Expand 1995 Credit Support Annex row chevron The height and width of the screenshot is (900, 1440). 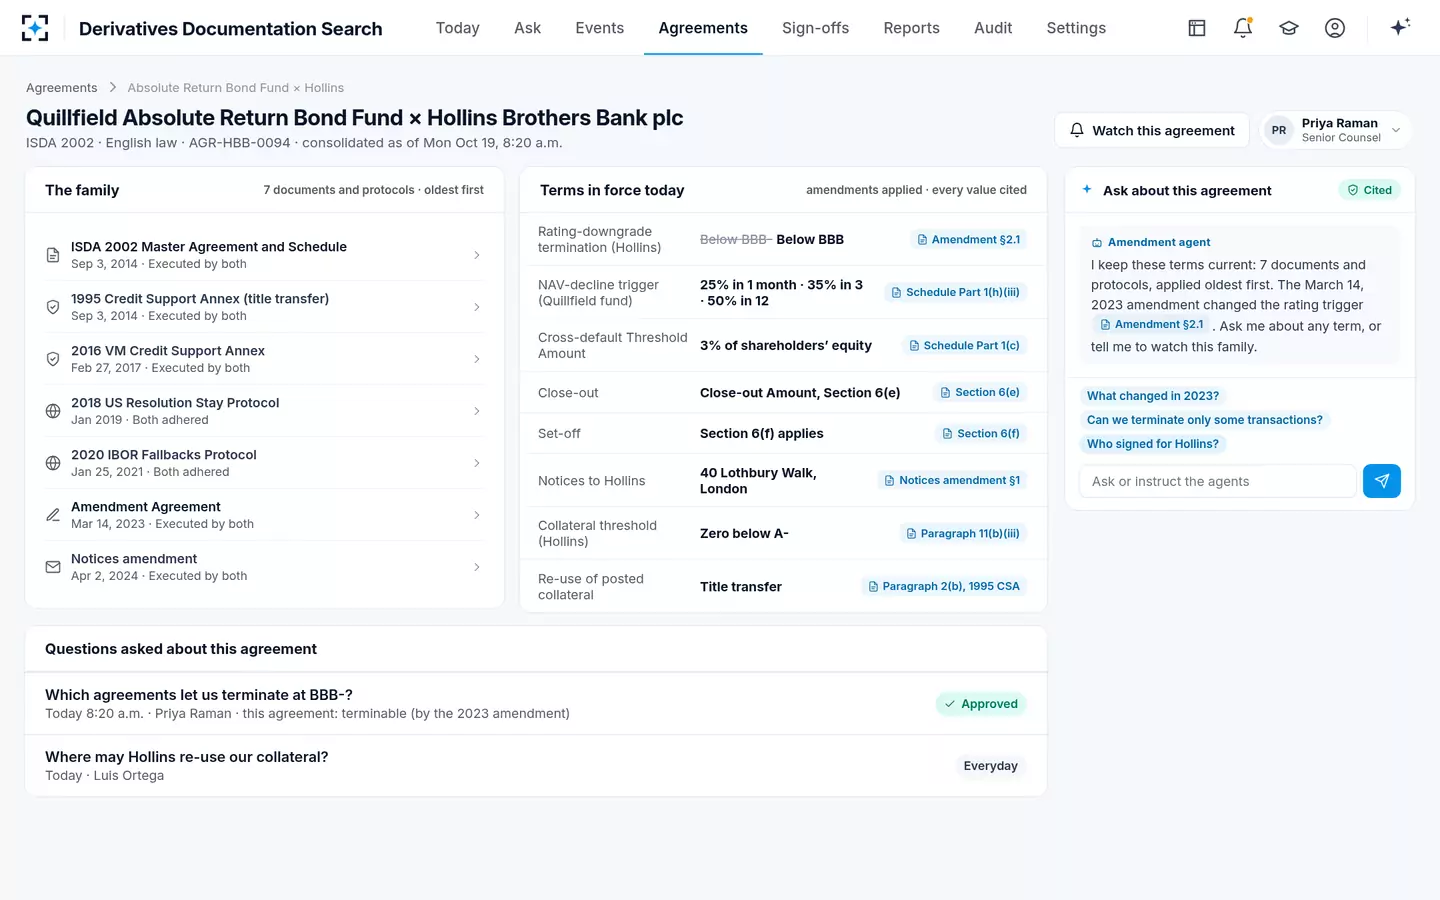(x=477, y=307)
